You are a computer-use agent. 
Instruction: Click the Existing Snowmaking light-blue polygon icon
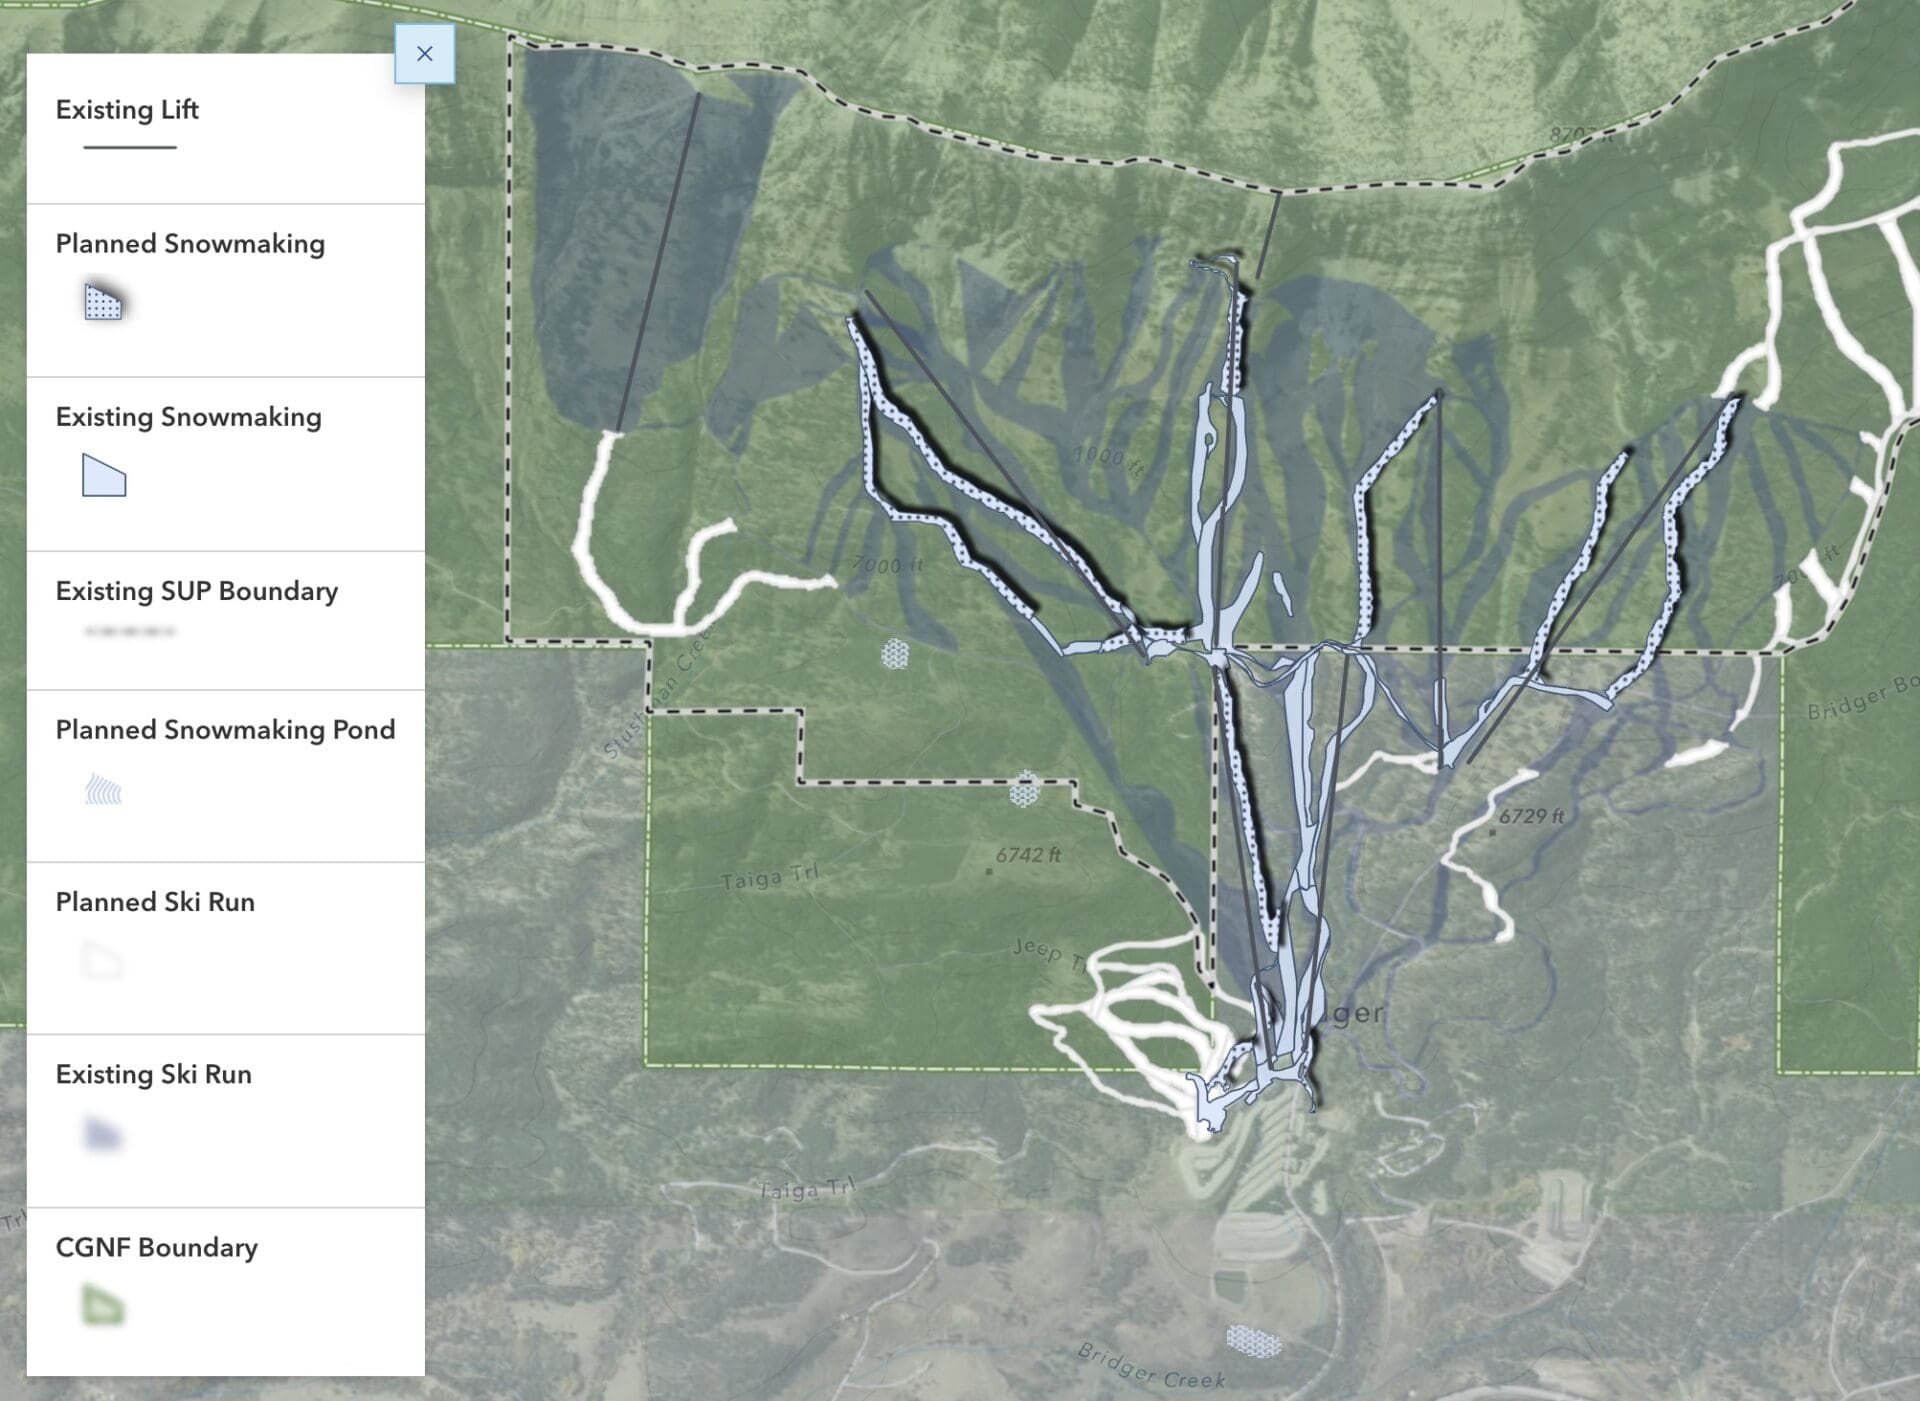click(x=104, y=476)
